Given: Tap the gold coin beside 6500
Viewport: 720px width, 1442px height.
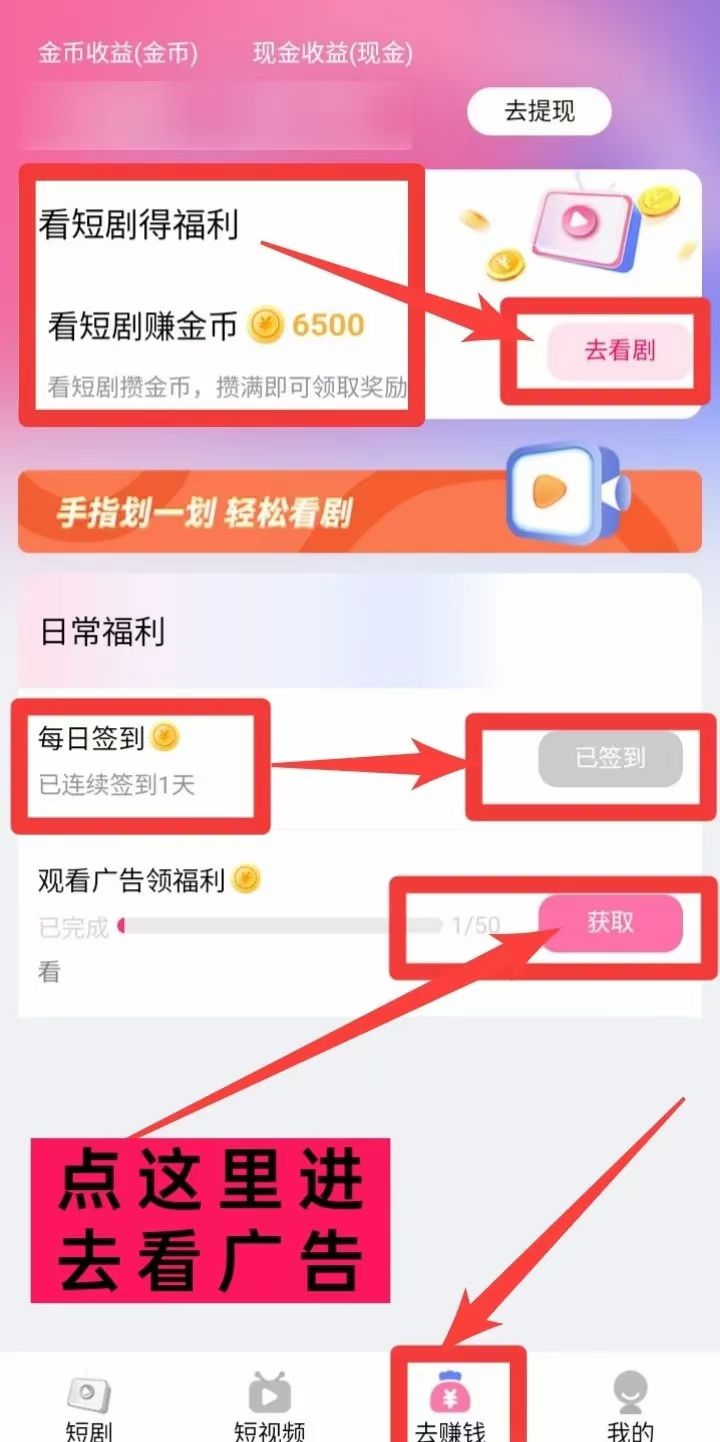Looking at the screenshot, I should (x=266, y=325).
